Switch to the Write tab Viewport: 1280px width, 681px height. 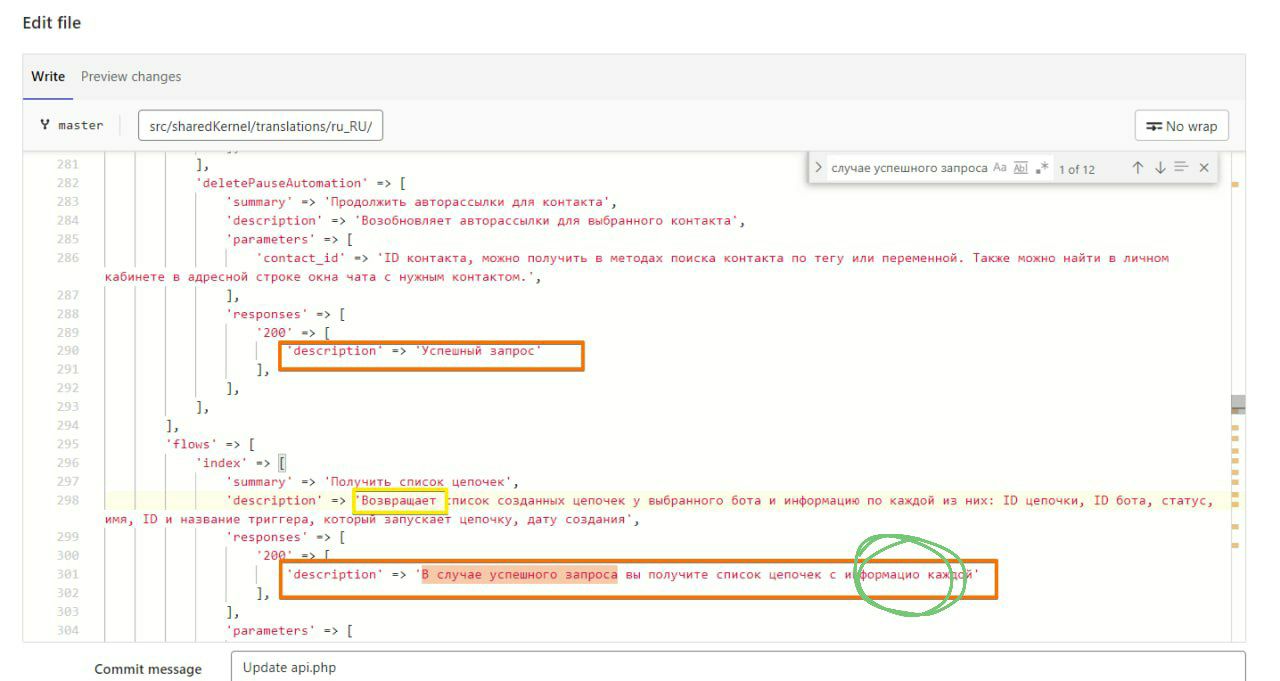point(48,77)
